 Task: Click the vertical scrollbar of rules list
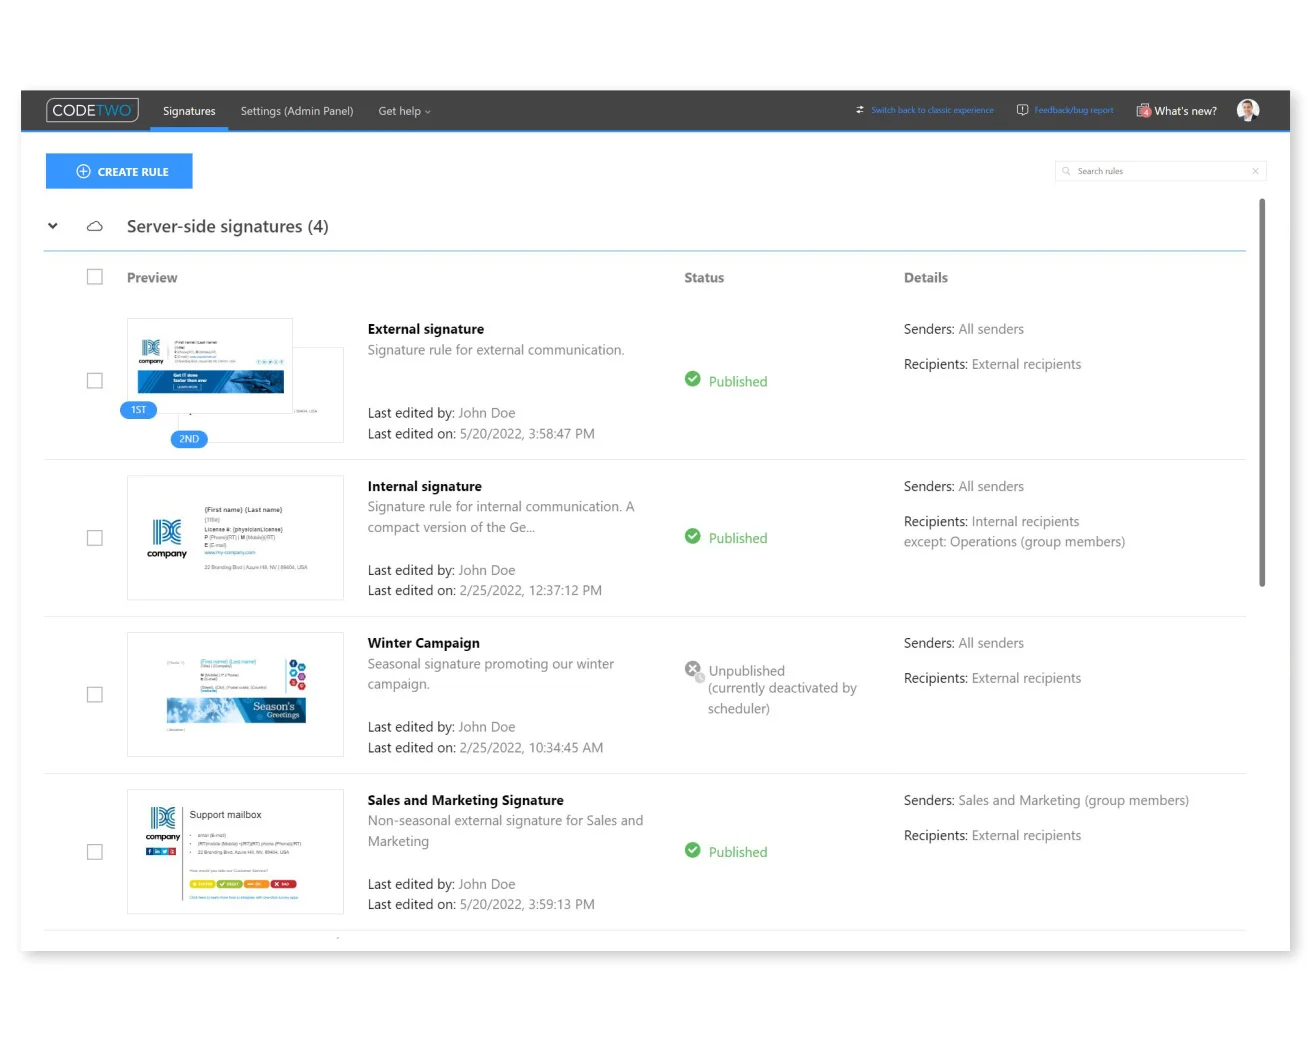pos(1262,392)
